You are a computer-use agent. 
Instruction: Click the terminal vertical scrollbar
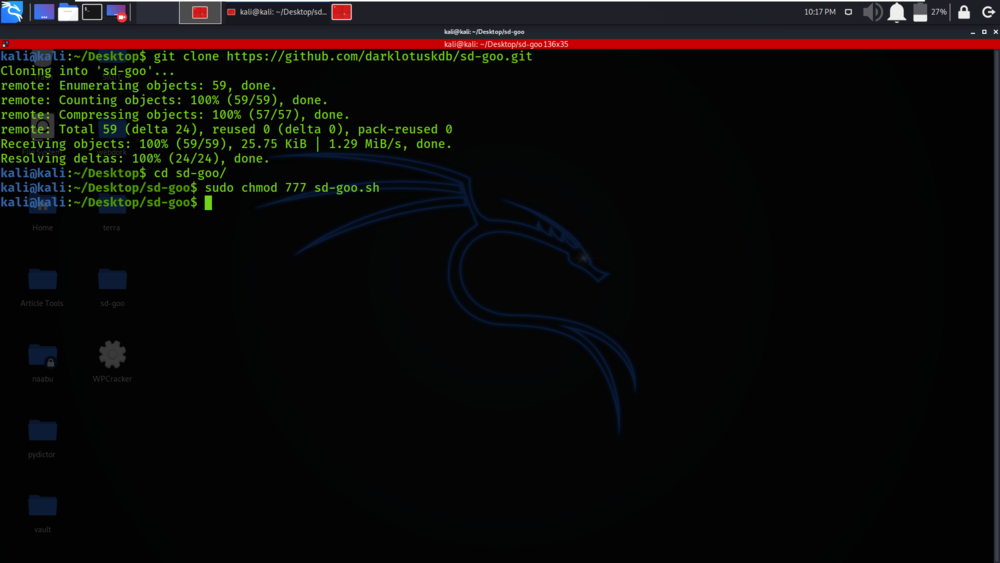[996, 305]
